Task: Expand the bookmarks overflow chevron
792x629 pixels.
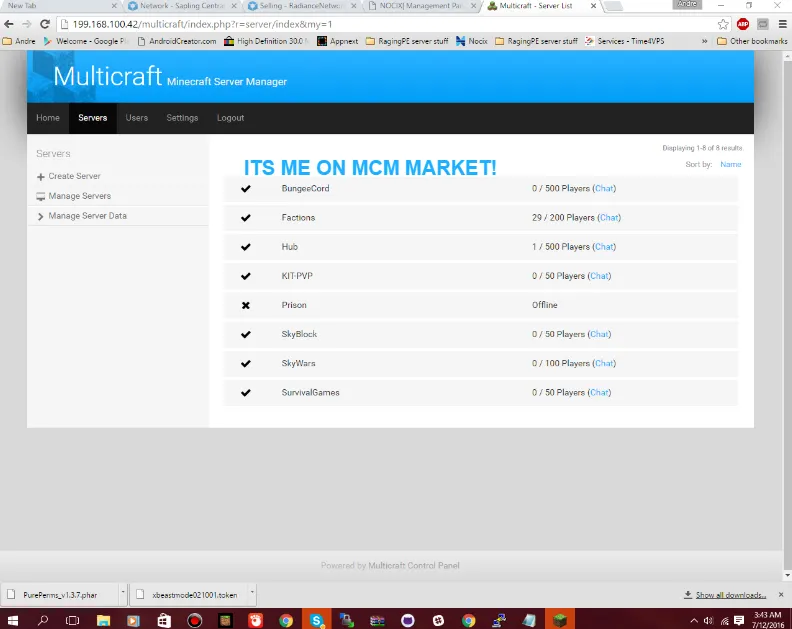Action: (x=704, y=41)
